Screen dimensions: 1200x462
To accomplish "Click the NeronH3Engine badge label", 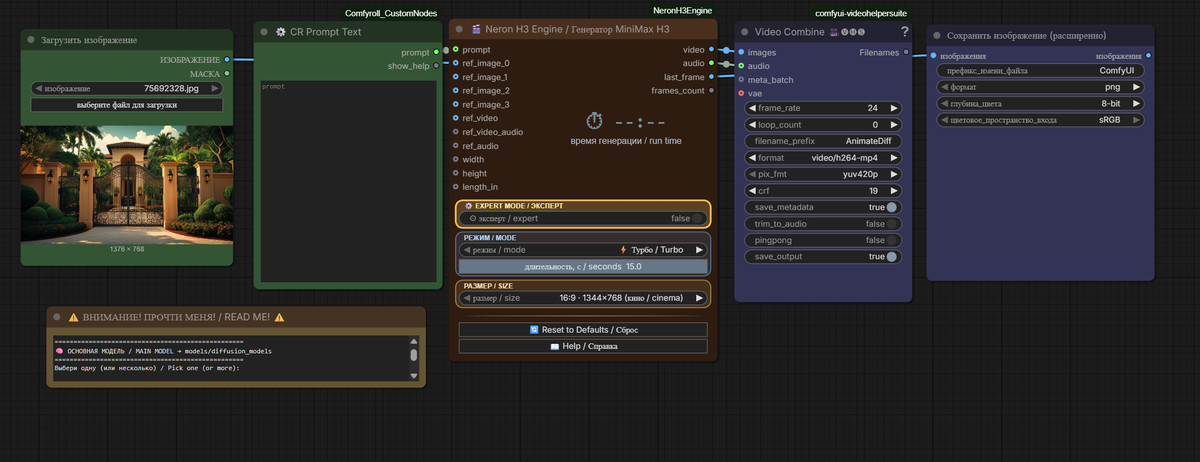I will tap(682, 10).
